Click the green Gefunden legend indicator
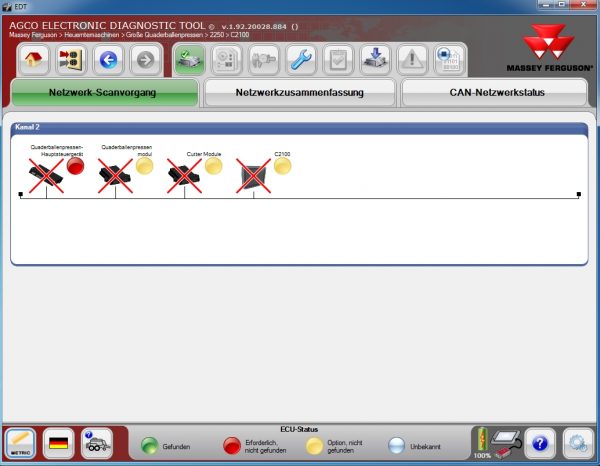 tap(150, 446)
